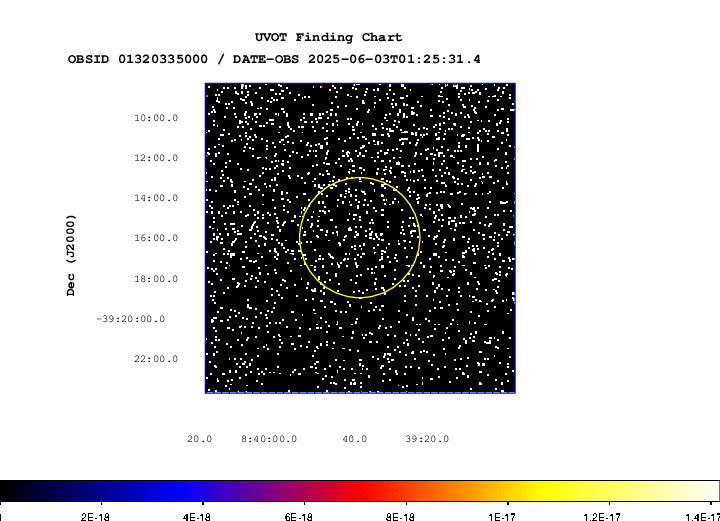Click the 'UVOT Finding Chart' title text
The width and height of the screenshot is (720, 521).
coord(328,37)
